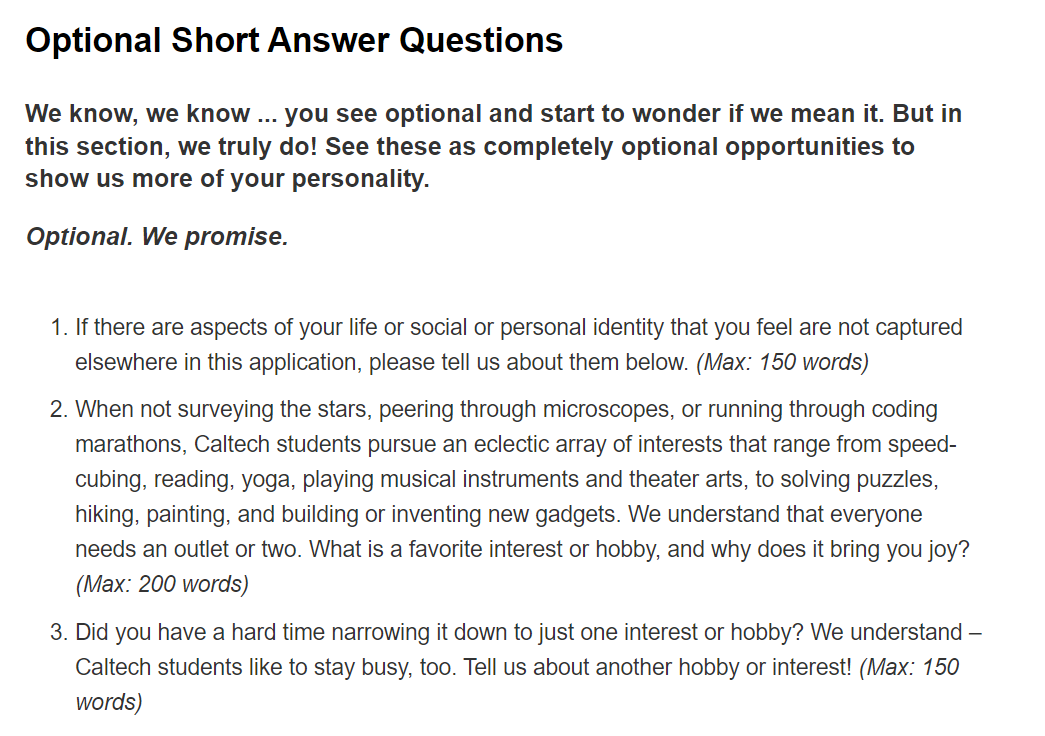Screen dimensions: 1045x736
Task: Click list number '3.' marker
Action: [60, 632]
